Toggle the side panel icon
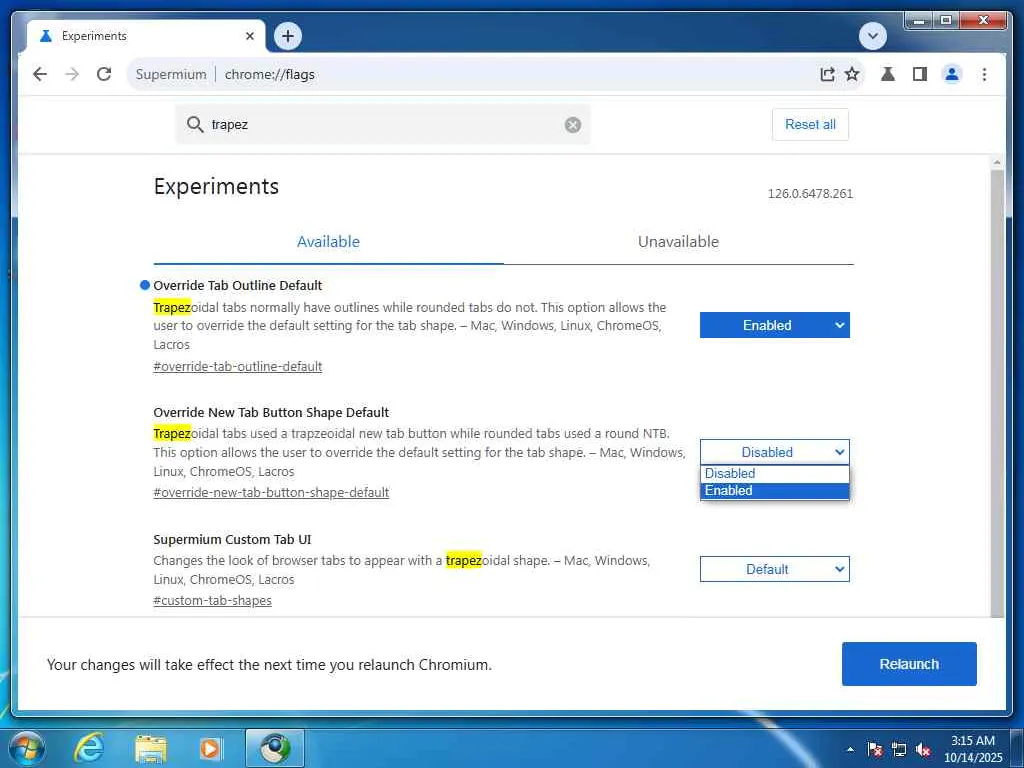This screenshot has height=768, width=1024. click(920, 74)
